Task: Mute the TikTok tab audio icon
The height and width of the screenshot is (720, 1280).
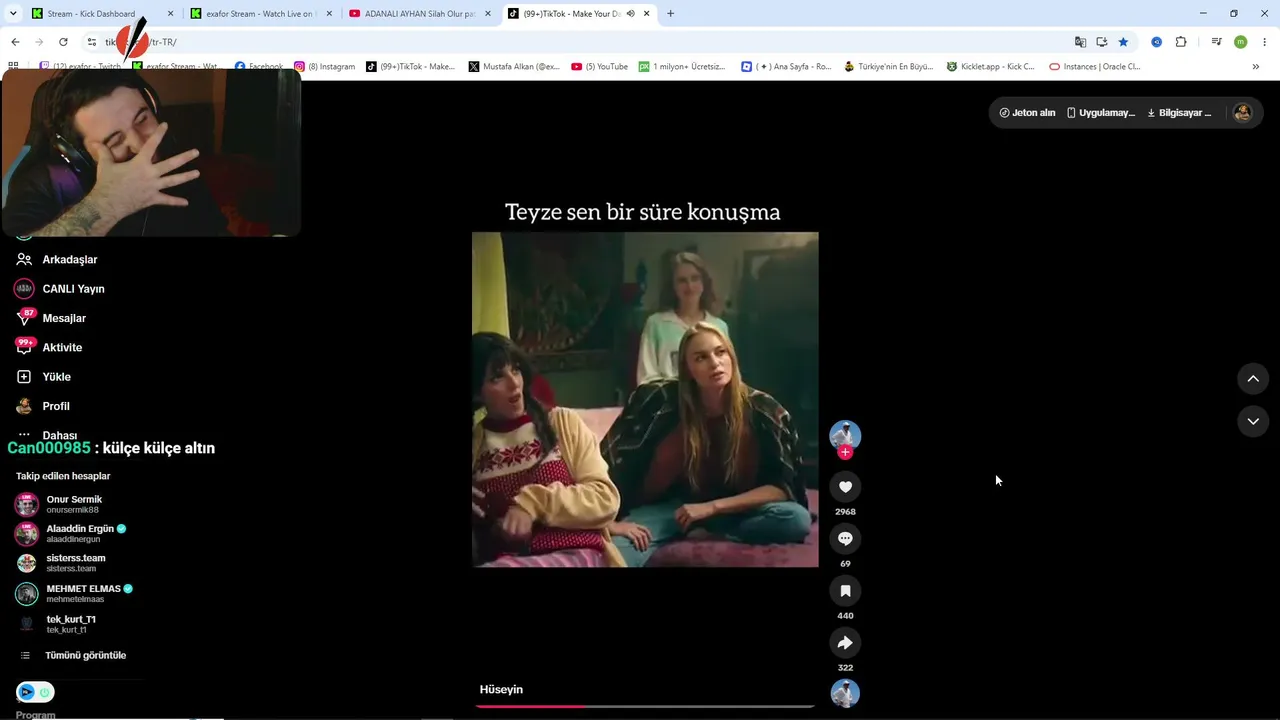Action: pos(631,14)
